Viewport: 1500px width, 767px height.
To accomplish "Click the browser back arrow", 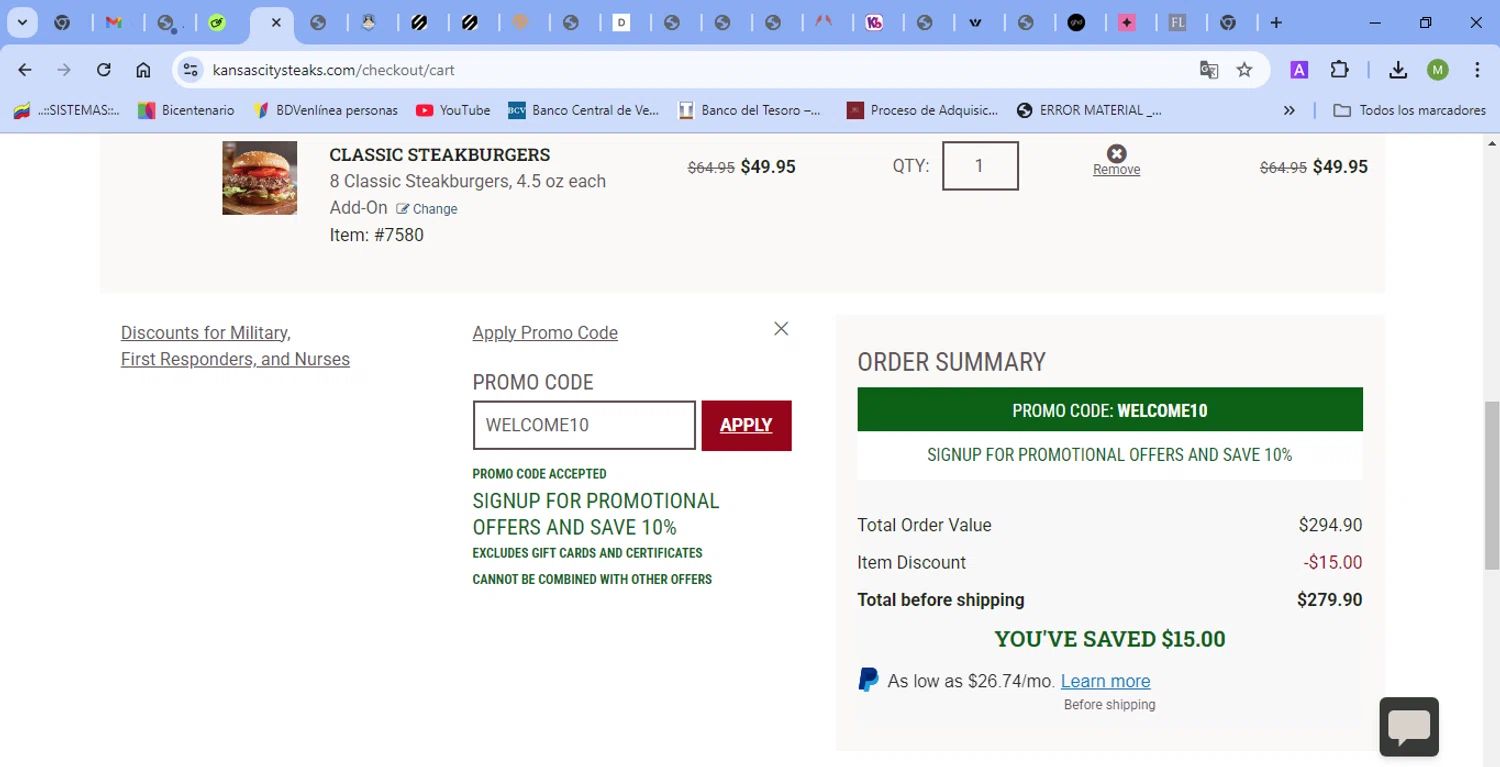I will pos(25,70).
